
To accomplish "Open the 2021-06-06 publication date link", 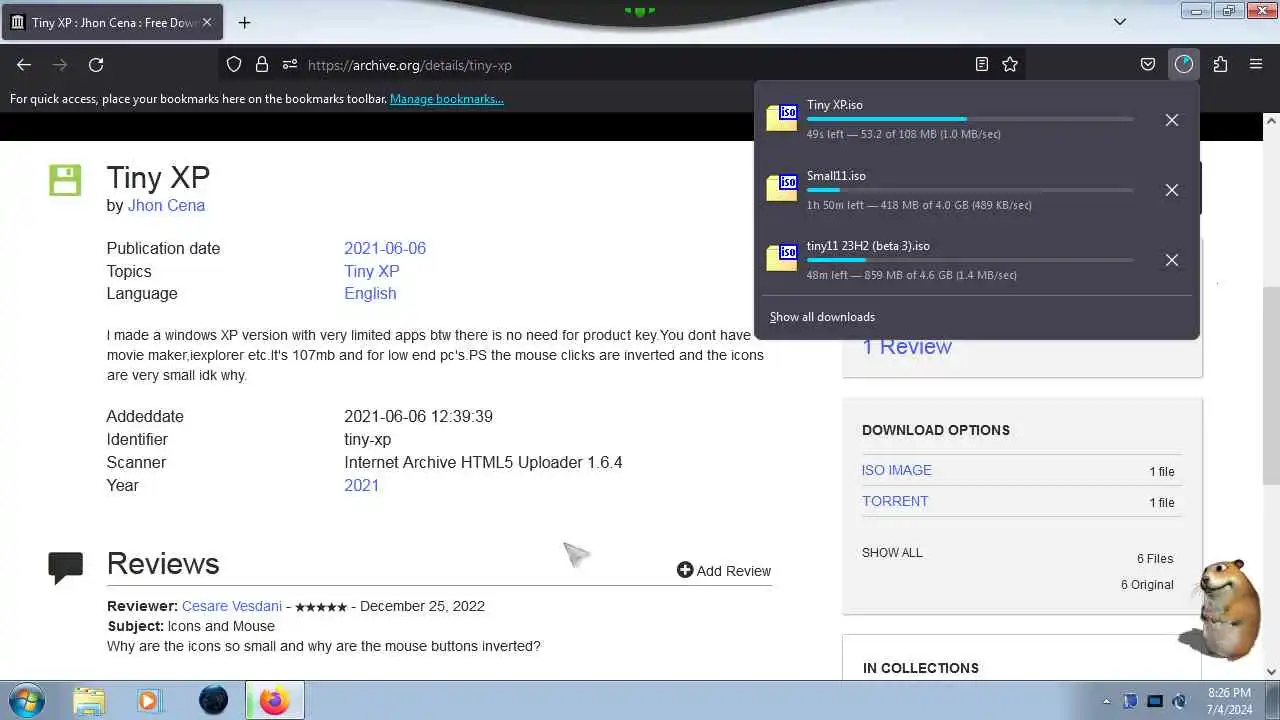I will pyautogui.click(x=385, y=248).
